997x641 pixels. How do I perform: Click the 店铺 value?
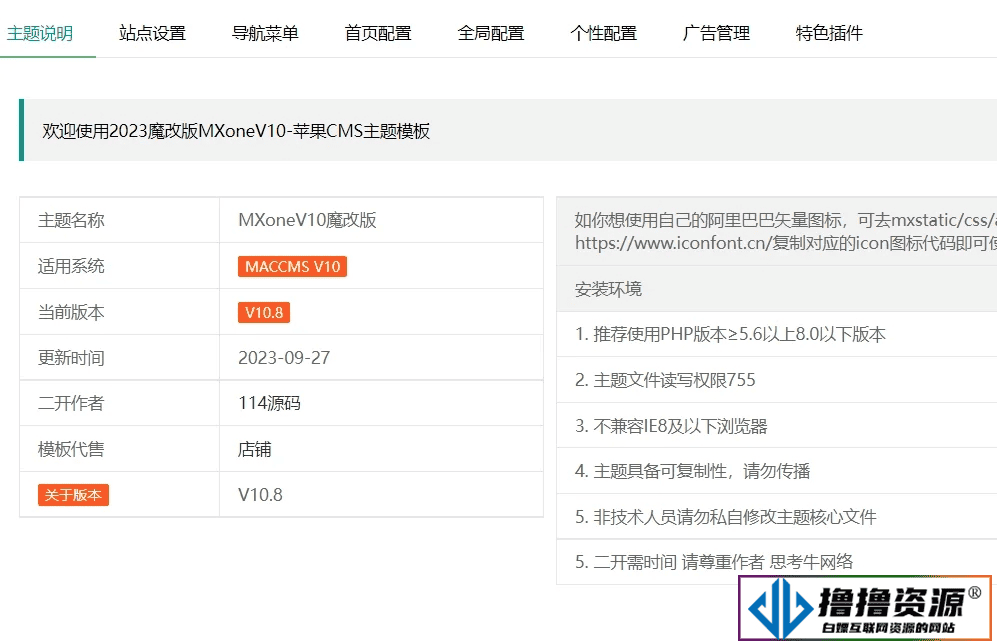pyautogui.click(x=254, y=449)
